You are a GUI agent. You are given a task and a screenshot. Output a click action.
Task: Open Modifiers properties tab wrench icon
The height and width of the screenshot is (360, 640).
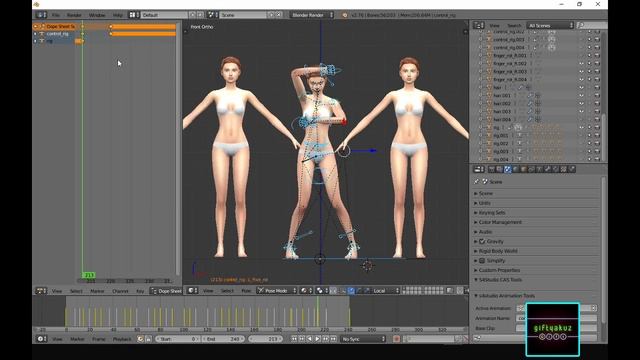pos(548,169)
